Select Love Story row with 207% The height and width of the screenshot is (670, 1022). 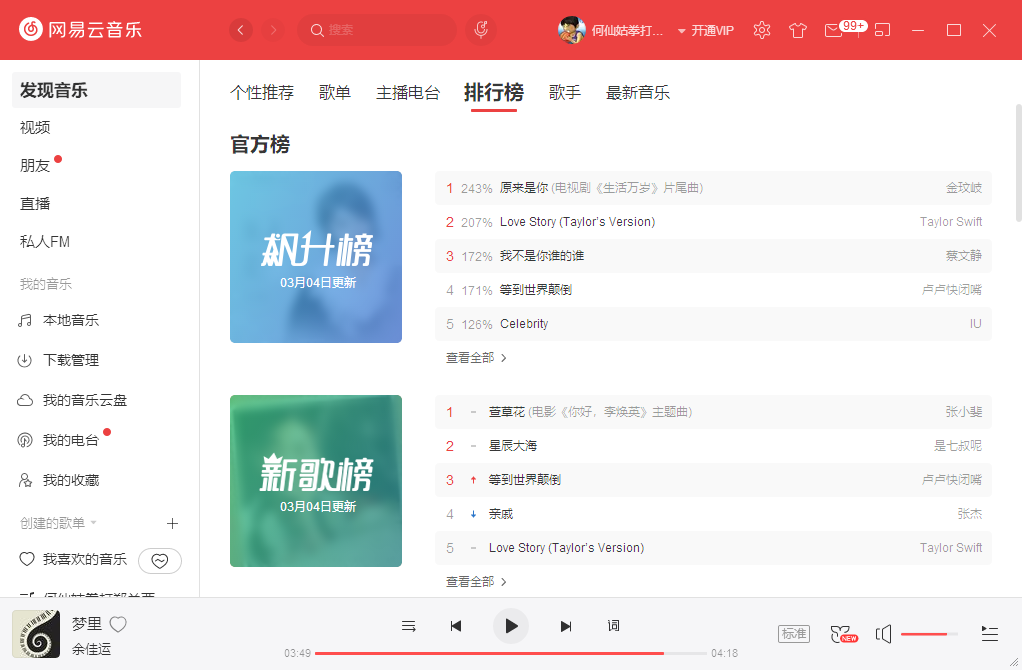(713, 222)
